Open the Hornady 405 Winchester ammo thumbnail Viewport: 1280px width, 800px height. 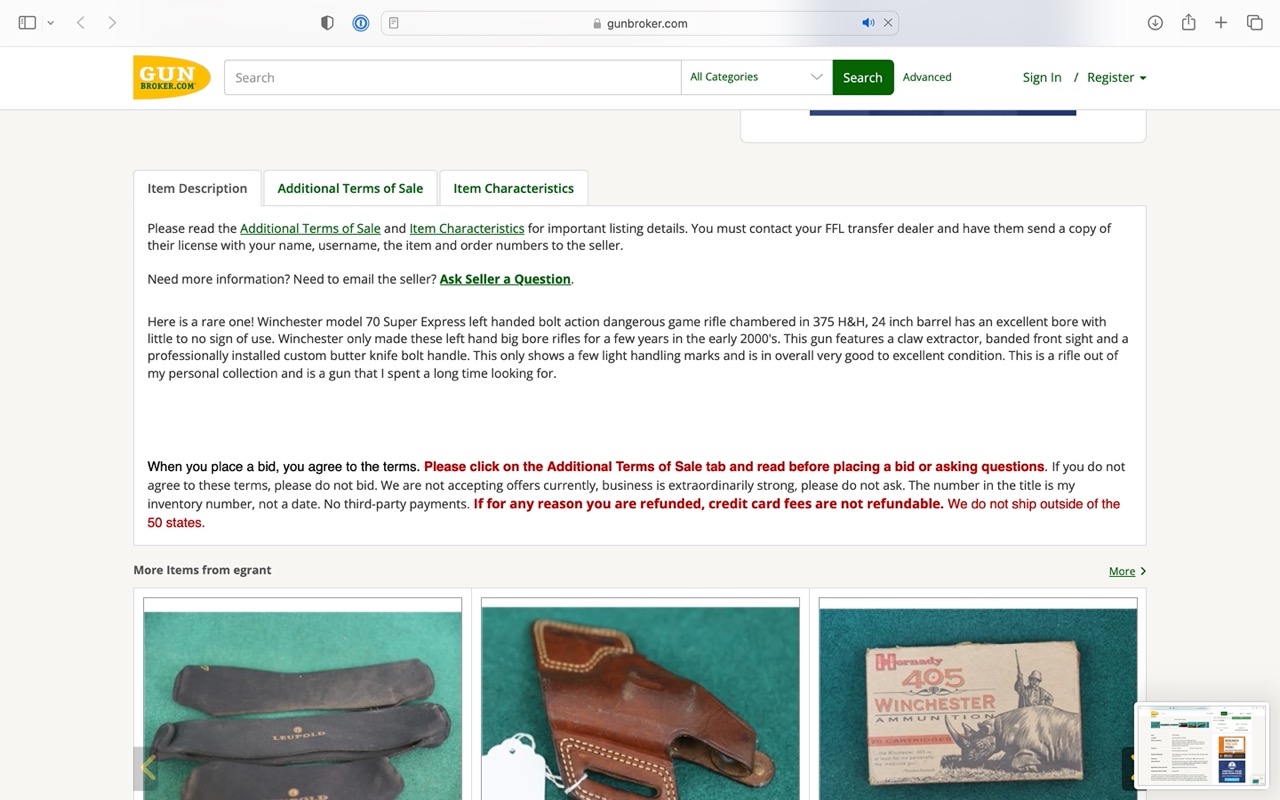[978, 699]
